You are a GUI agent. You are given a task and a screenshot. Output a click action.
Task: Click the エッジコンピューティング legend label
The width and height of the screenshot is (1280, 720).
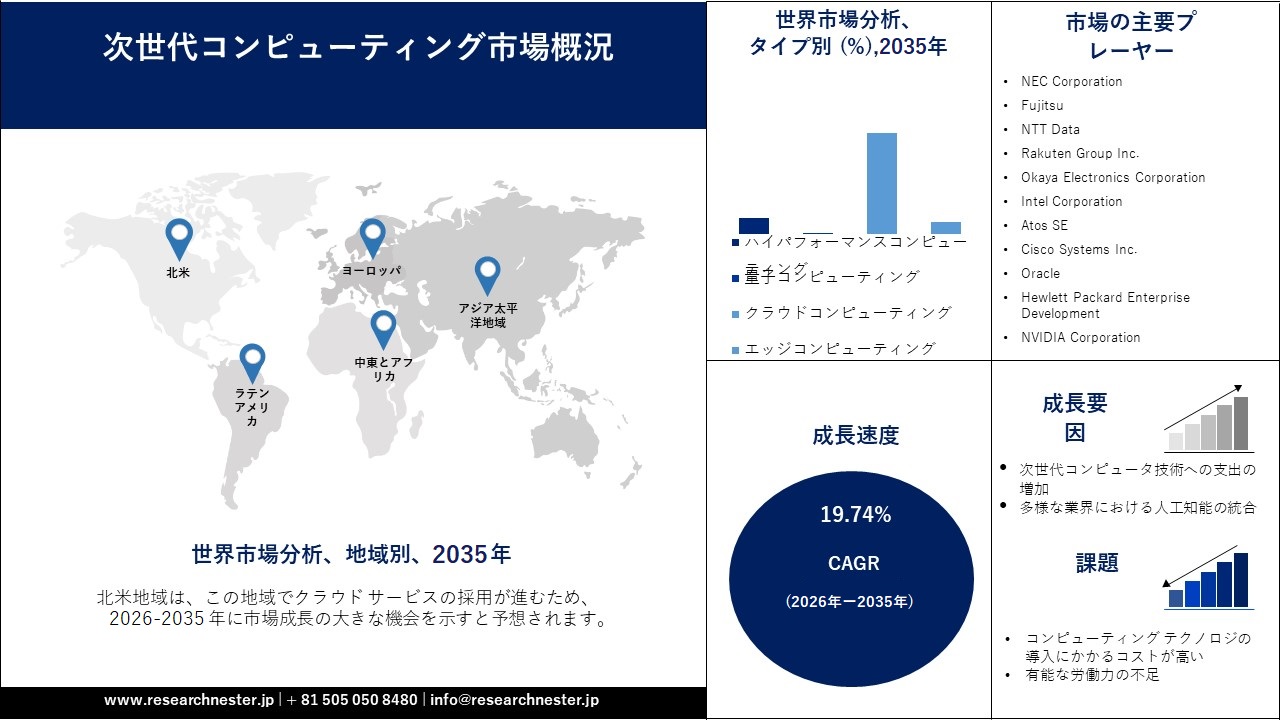(840, 349)
